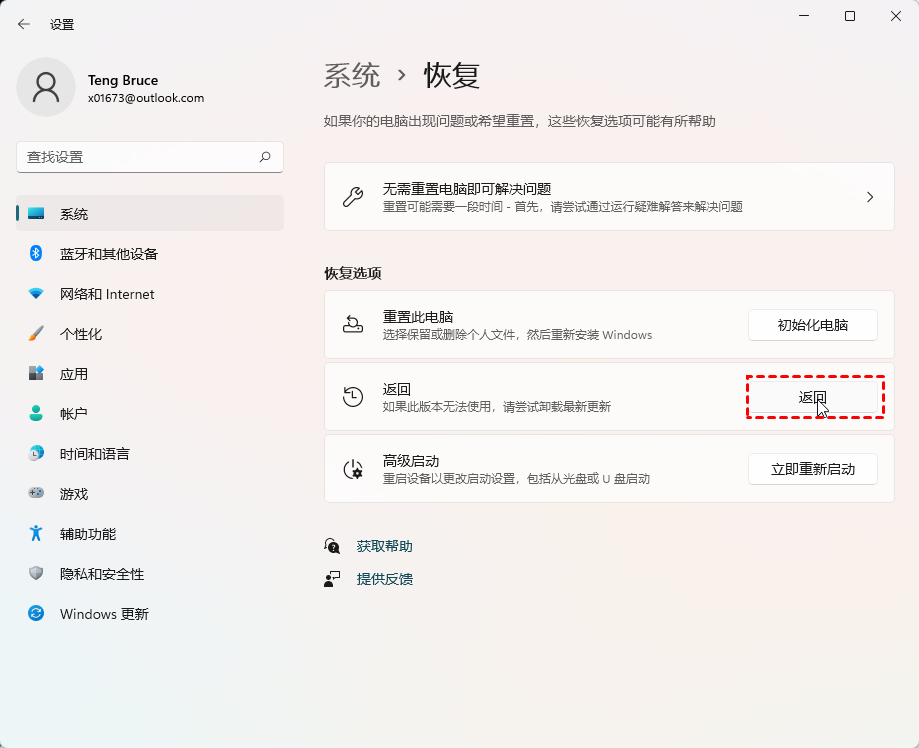
Task: Click the search magnifier icon
Action: pyautogui.click(x=265, y=157)
